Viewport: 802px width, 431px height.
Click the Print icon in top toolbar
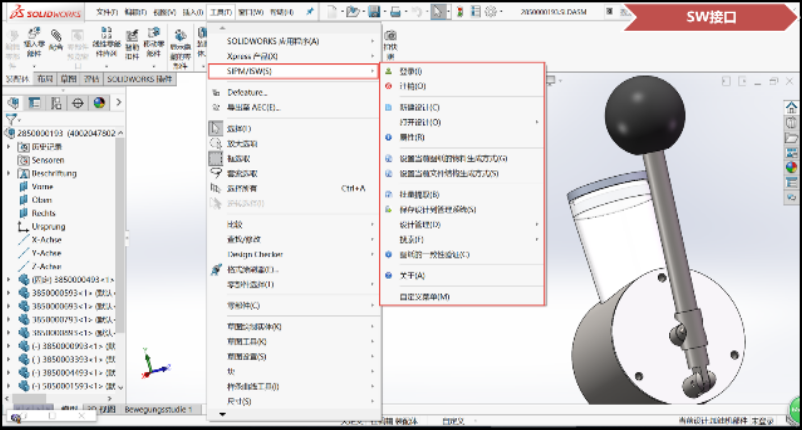click(395, 11)
